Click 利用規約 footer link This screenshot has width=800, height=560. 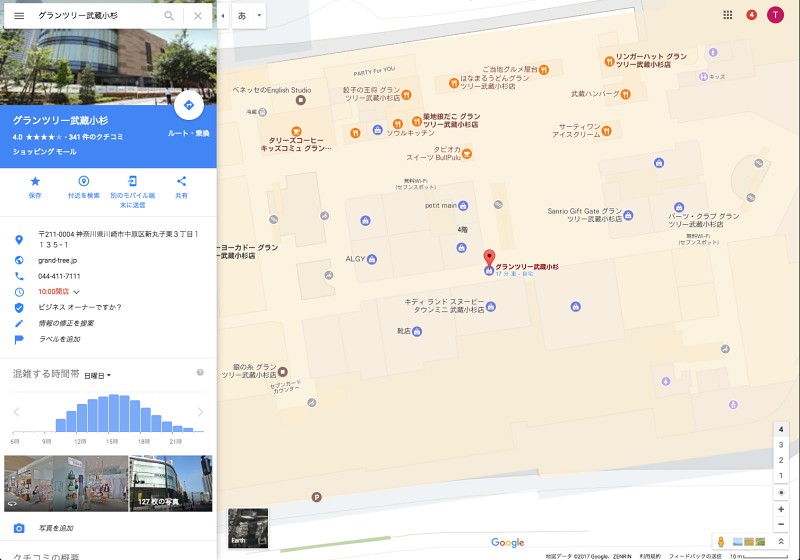pos(650,556)
